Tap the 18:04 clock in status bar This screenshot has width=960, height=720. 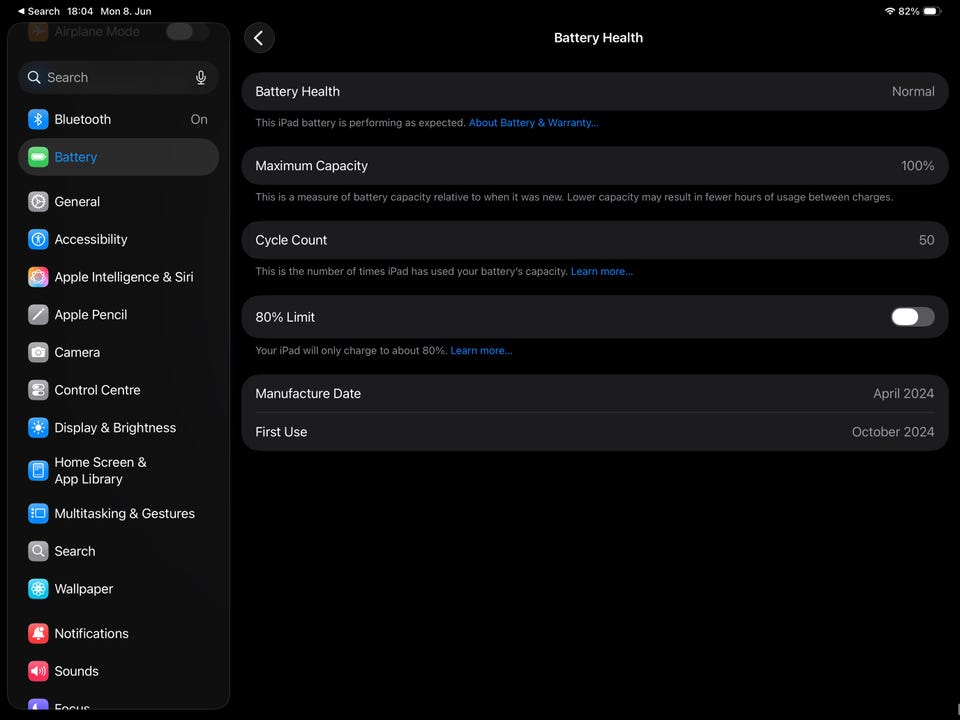pyautogui.click(x=80, y=11)
